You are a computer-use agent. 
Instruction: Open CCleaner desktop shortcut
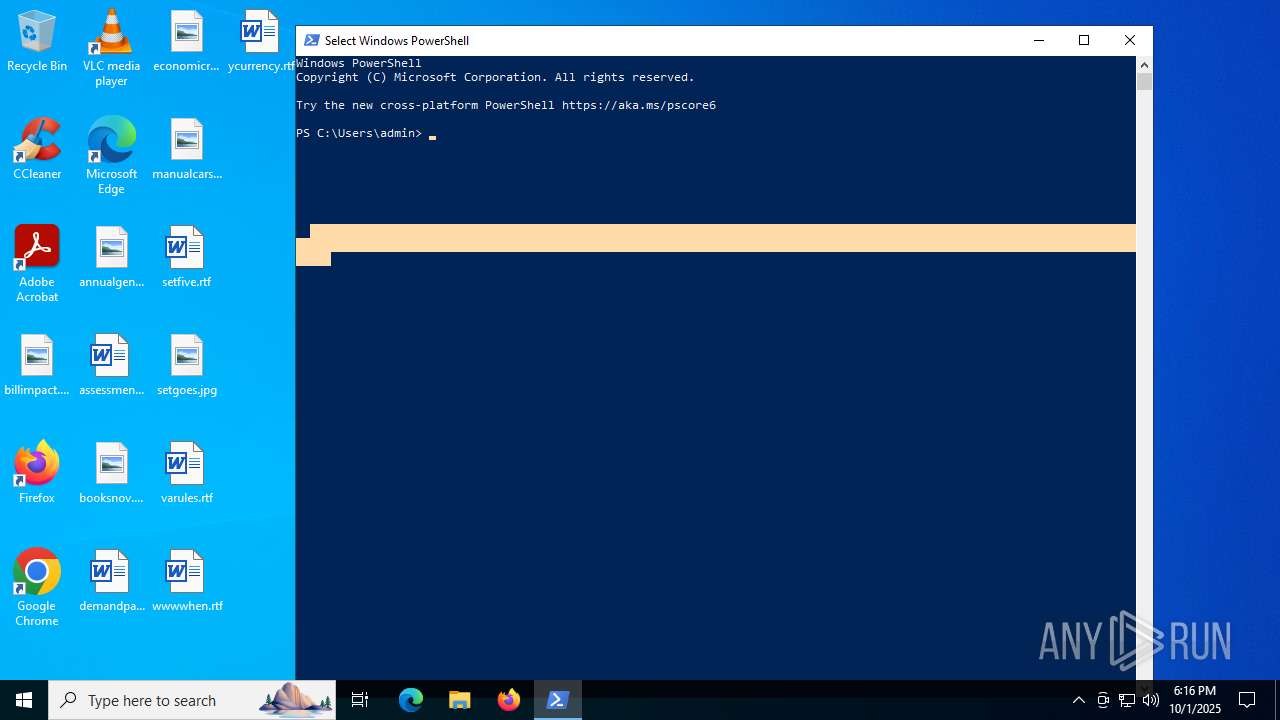pyautogui.click(x=37, y=149)
